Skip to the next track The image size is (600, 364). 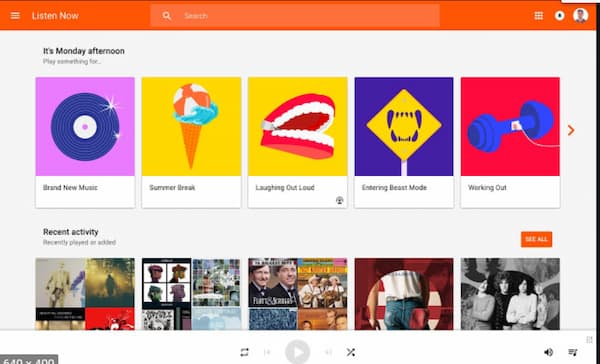coord(328,352)
